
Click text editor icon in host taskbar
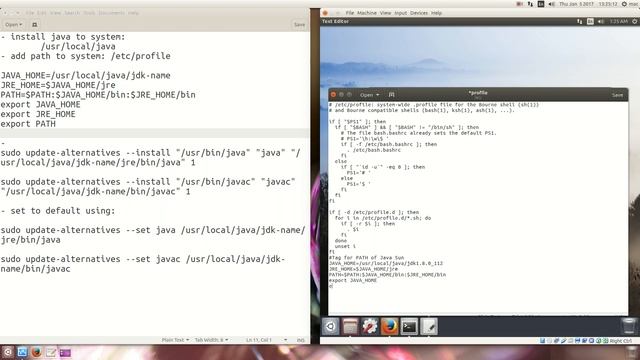(51, 352)
